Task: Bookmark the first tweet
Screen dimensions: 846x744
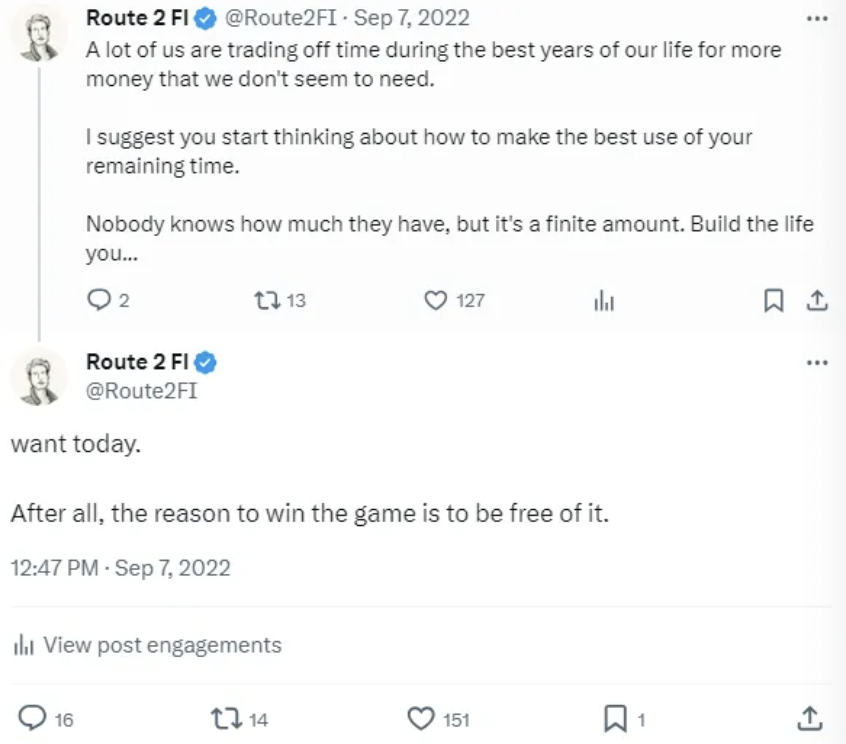Action: click(774, 300)
